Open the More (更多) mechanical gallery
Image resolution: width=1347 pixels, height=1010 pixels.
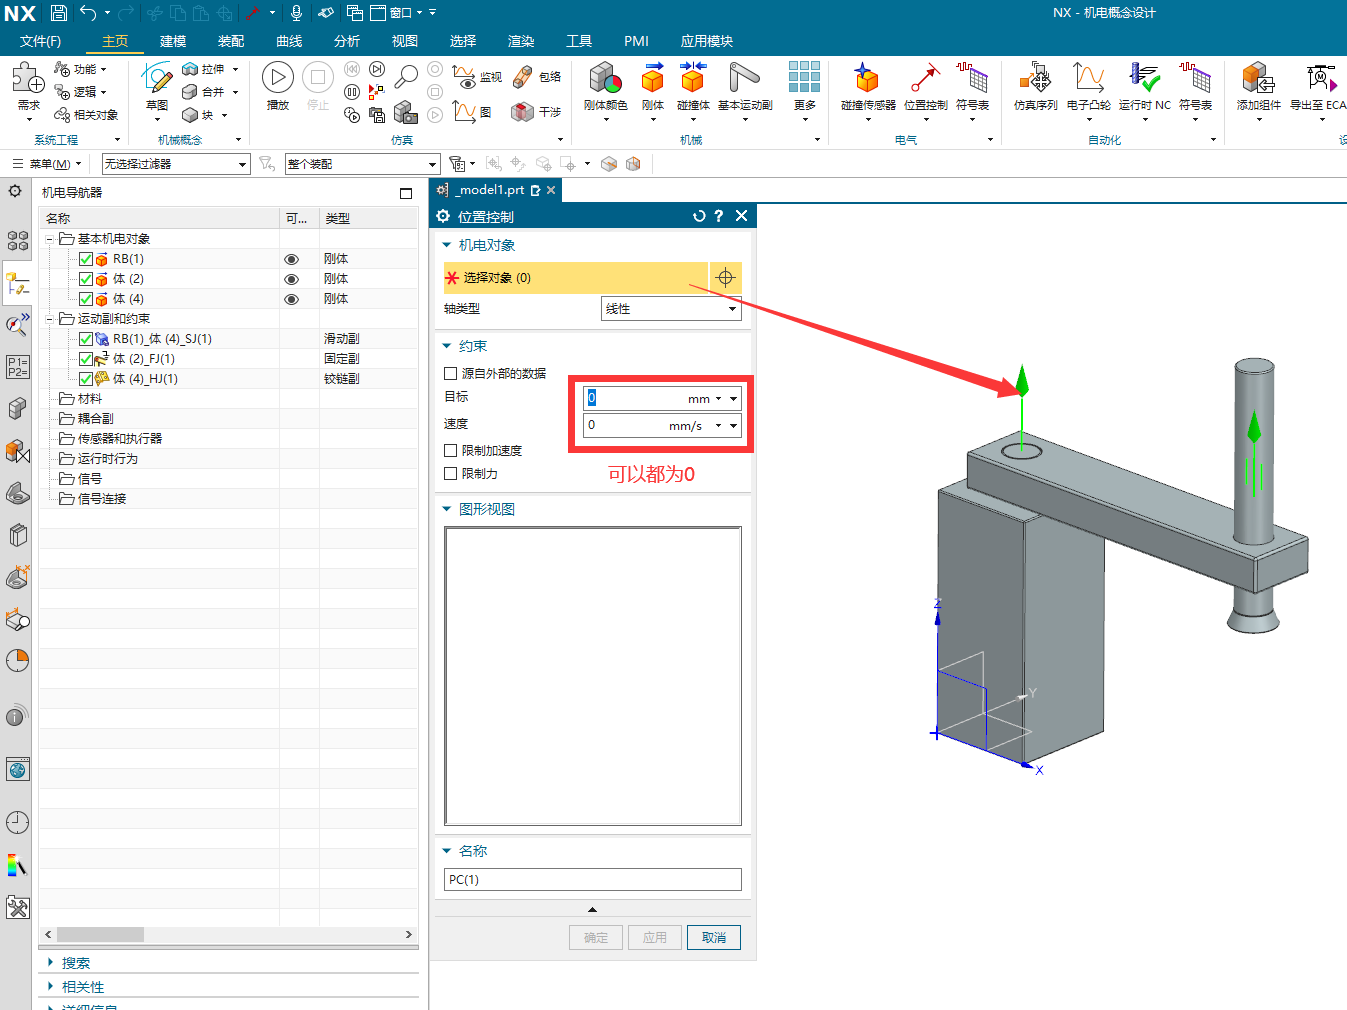(x=804, y=87)
